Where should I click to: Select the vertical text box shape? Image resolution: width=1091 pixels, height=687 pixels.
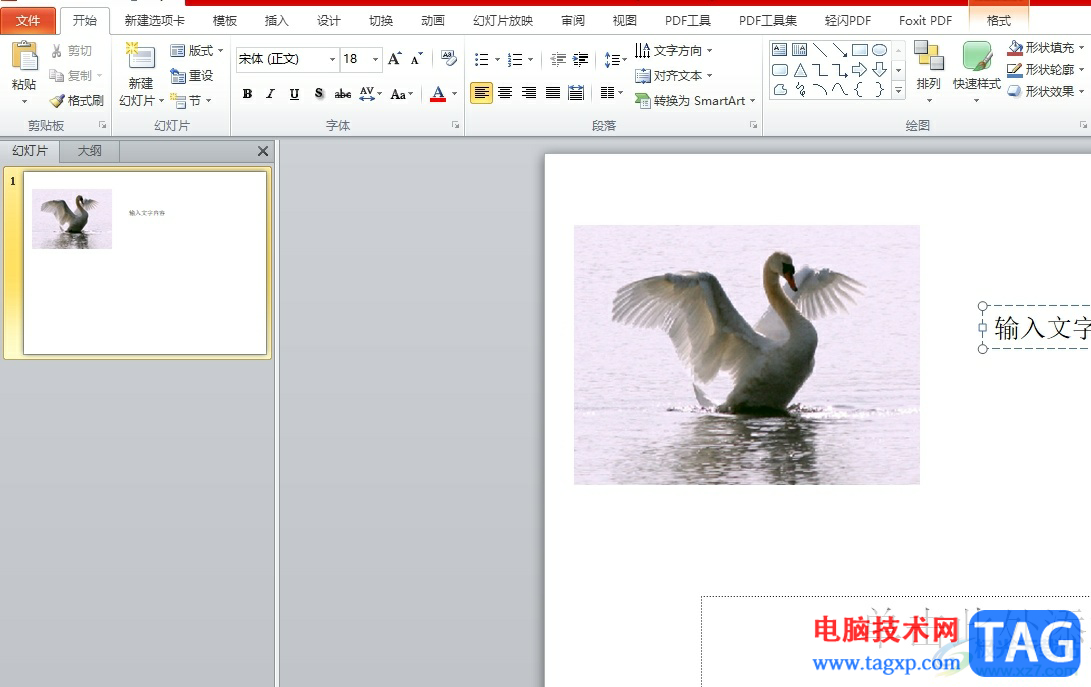click(x=799, y=50)
